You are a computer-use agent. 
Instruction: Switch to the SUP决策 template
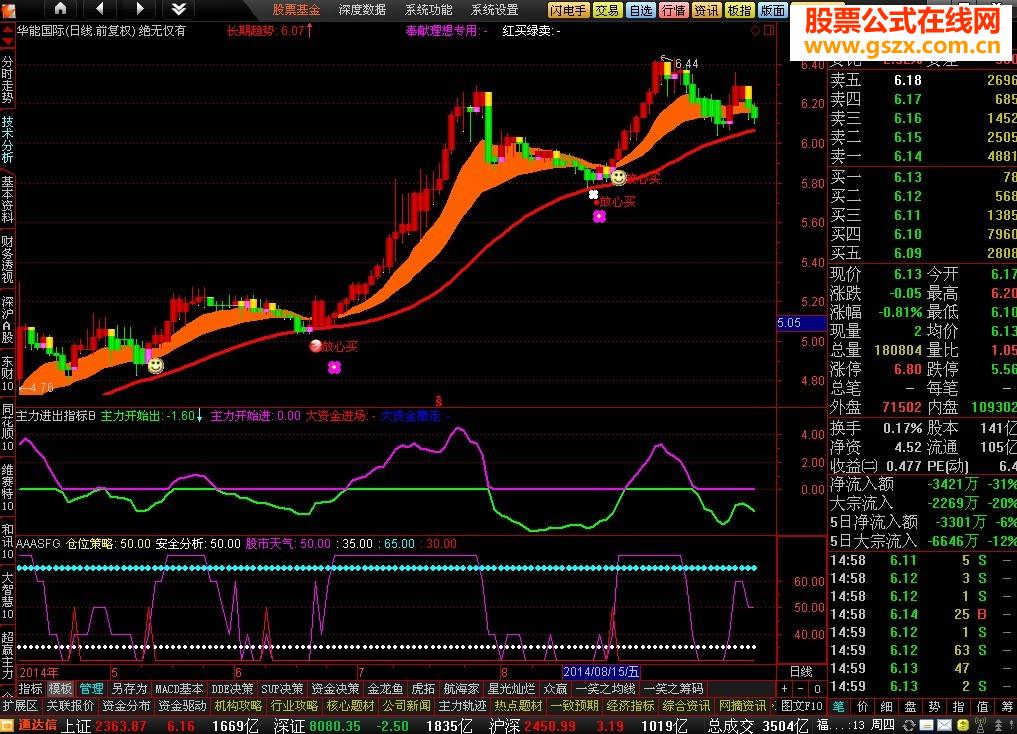[x=282, y=689]
